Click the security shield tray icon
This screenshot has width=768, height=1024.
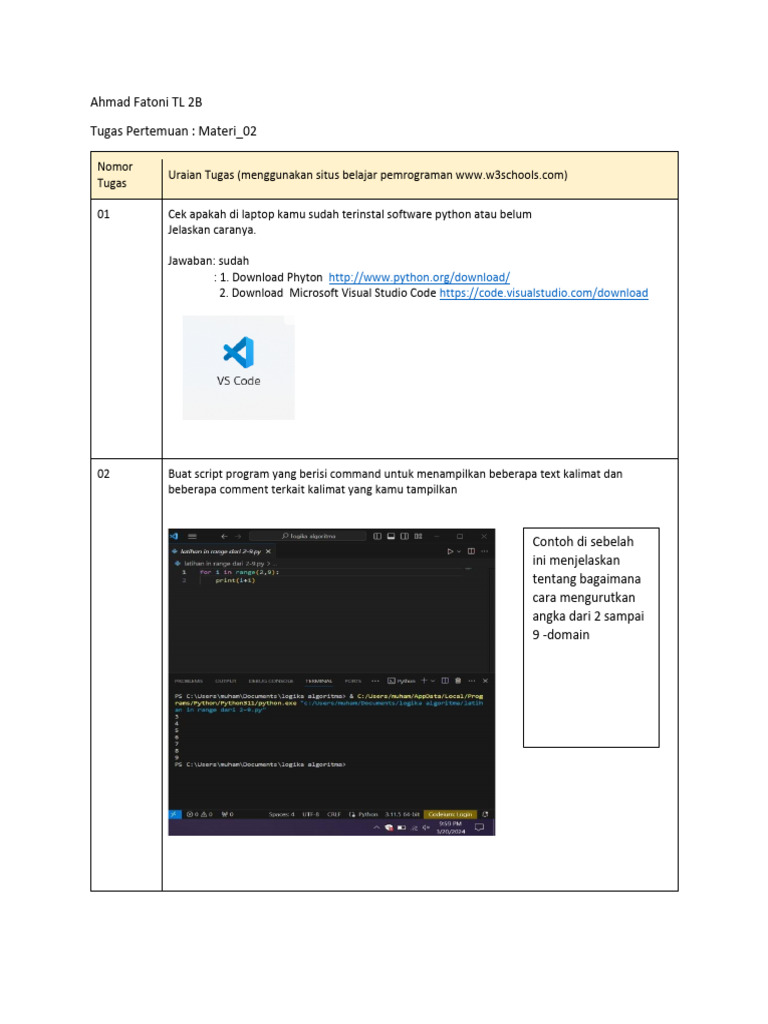coord(389,827)
